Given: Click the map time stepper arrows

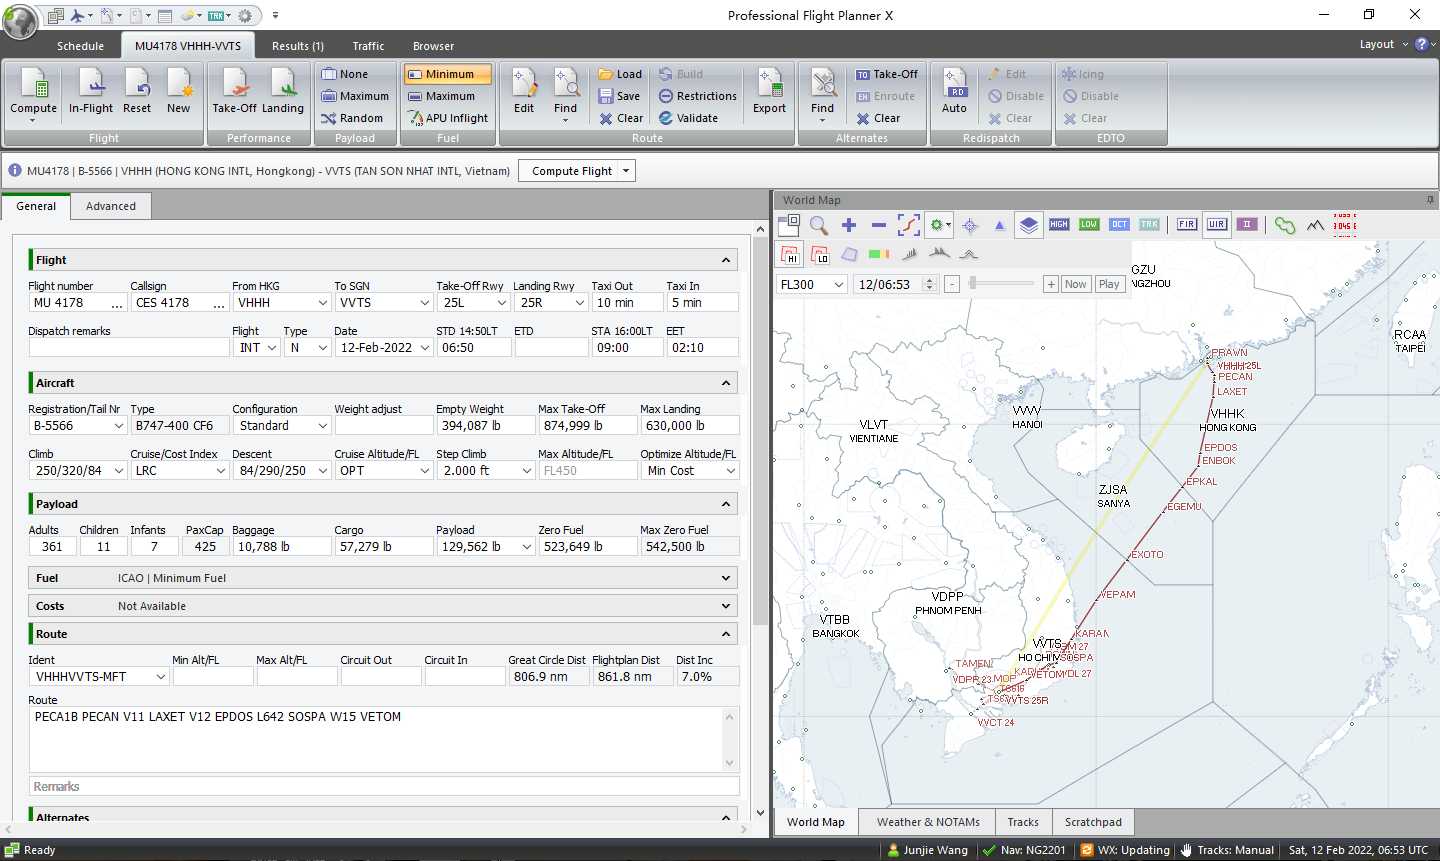Looking at the screenshot, I should click(x=929, y=285).
